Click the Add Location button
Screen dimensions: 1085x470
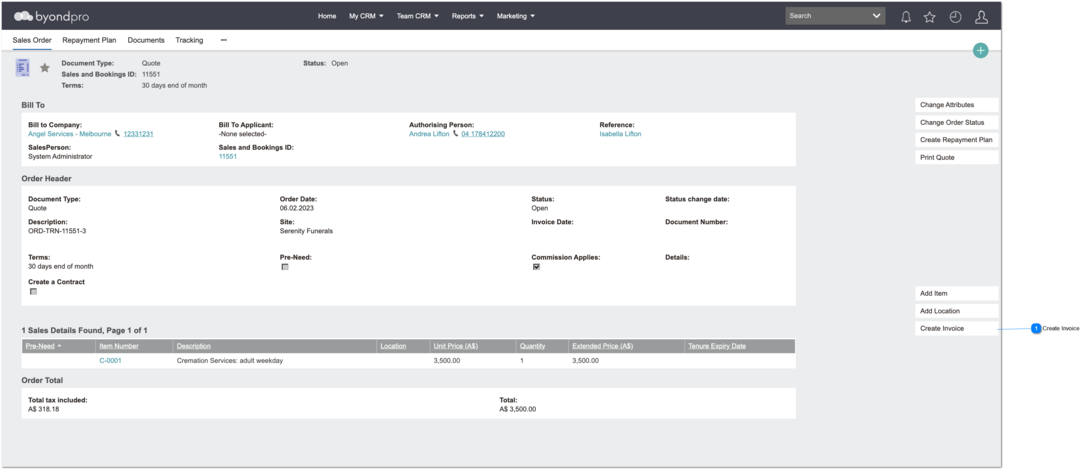(956, 311)
